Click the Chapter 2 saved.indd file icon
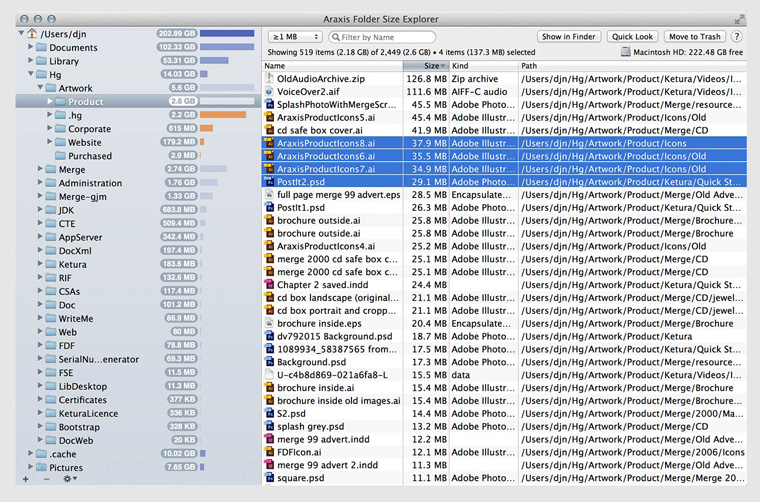 click(269, 285)
